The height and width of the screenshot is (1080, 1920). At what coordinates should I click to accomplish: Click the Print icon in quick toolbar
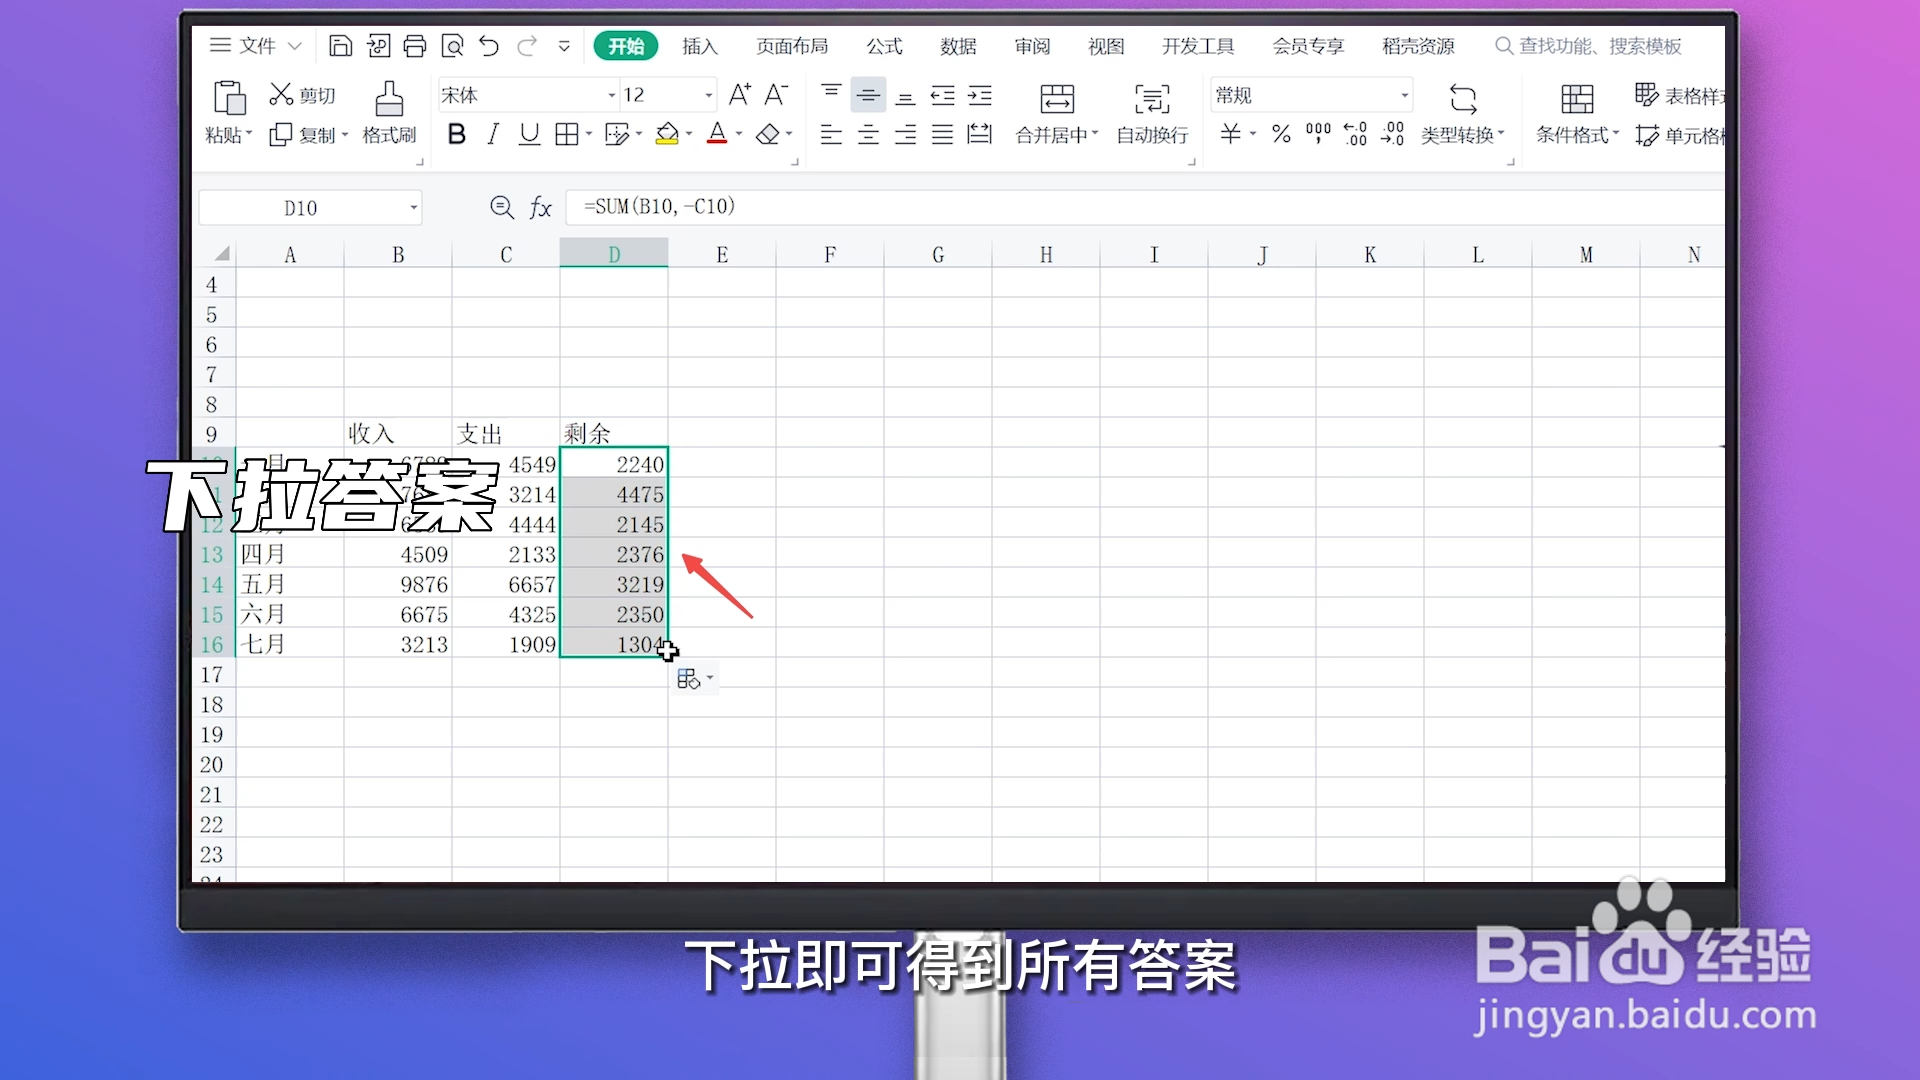pyautogui.click(x=415, y=46)
